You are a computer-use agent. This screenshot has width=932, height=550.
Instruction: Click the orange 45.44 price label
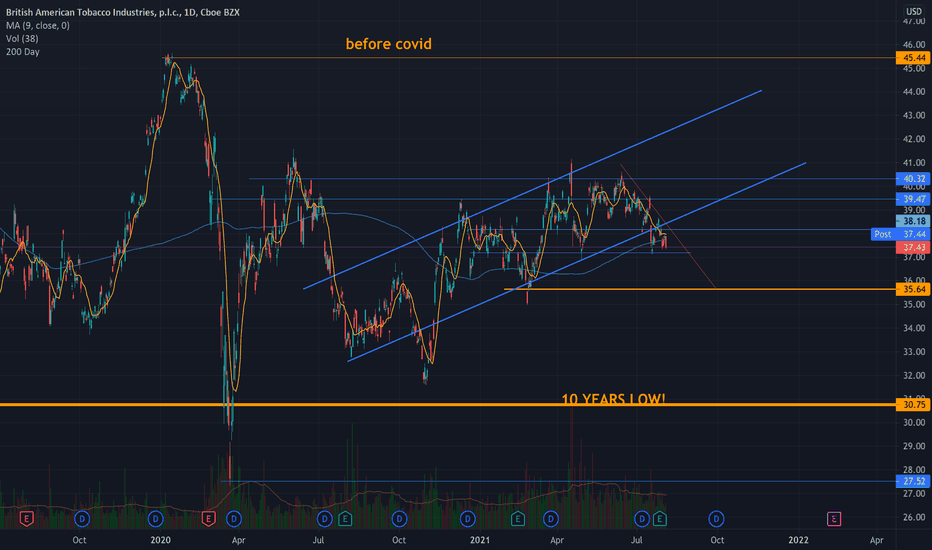click(x=914, y=58)
